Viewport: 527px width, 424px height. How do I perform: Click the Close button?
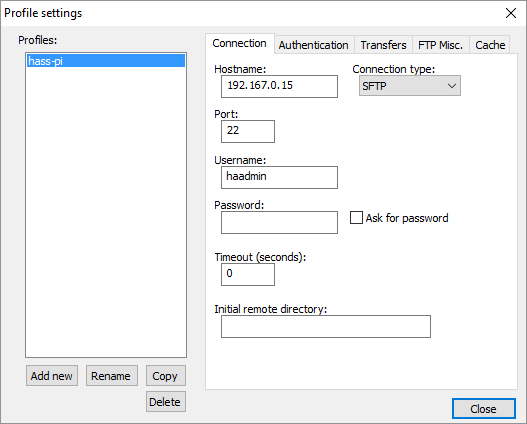coord(484,409)
